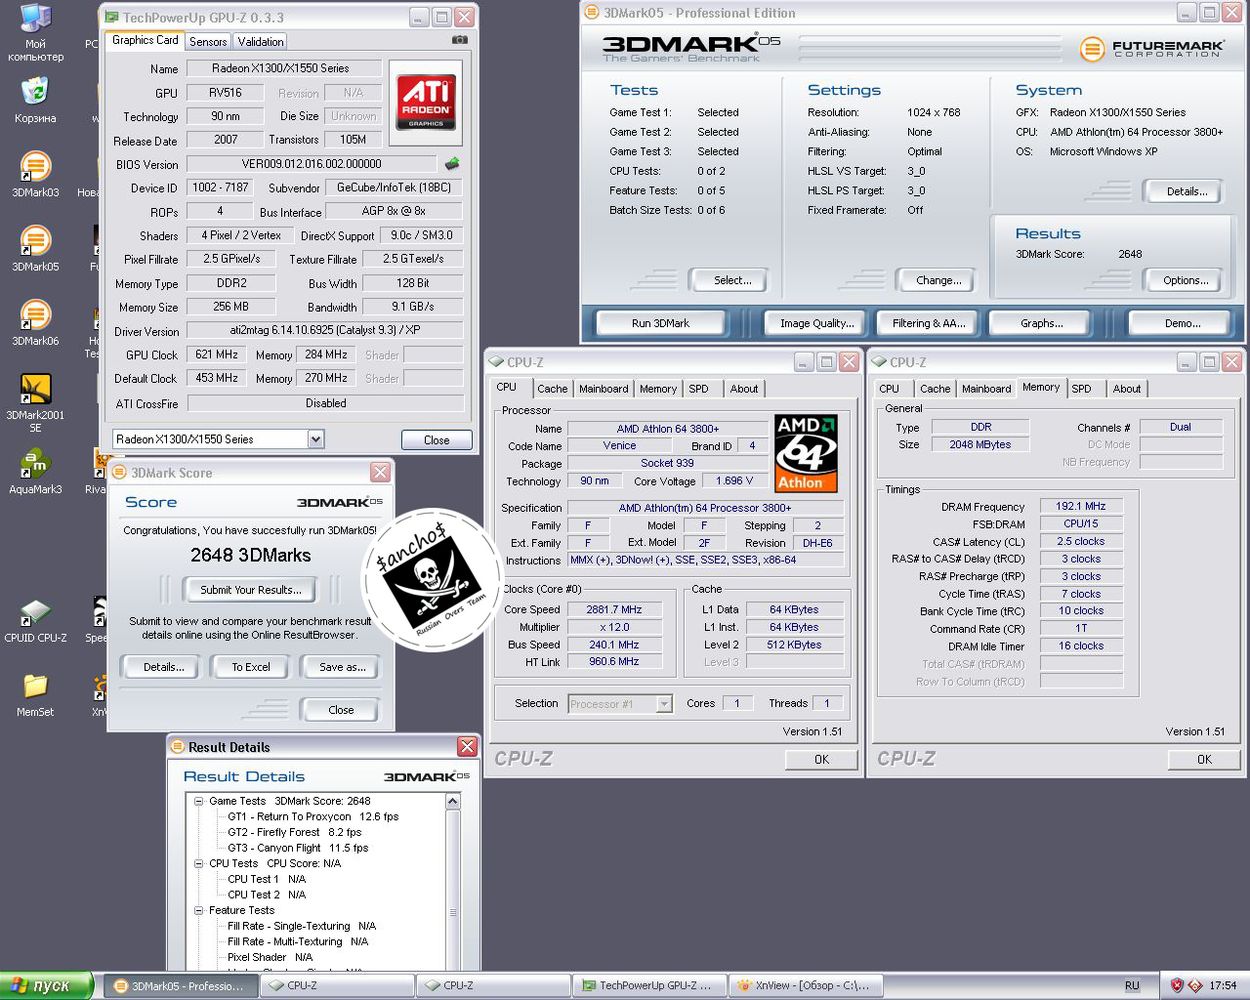Collapse the Game Tests tree node
This screenshot has height=1000, width=1250.
[x=199, y=801]
